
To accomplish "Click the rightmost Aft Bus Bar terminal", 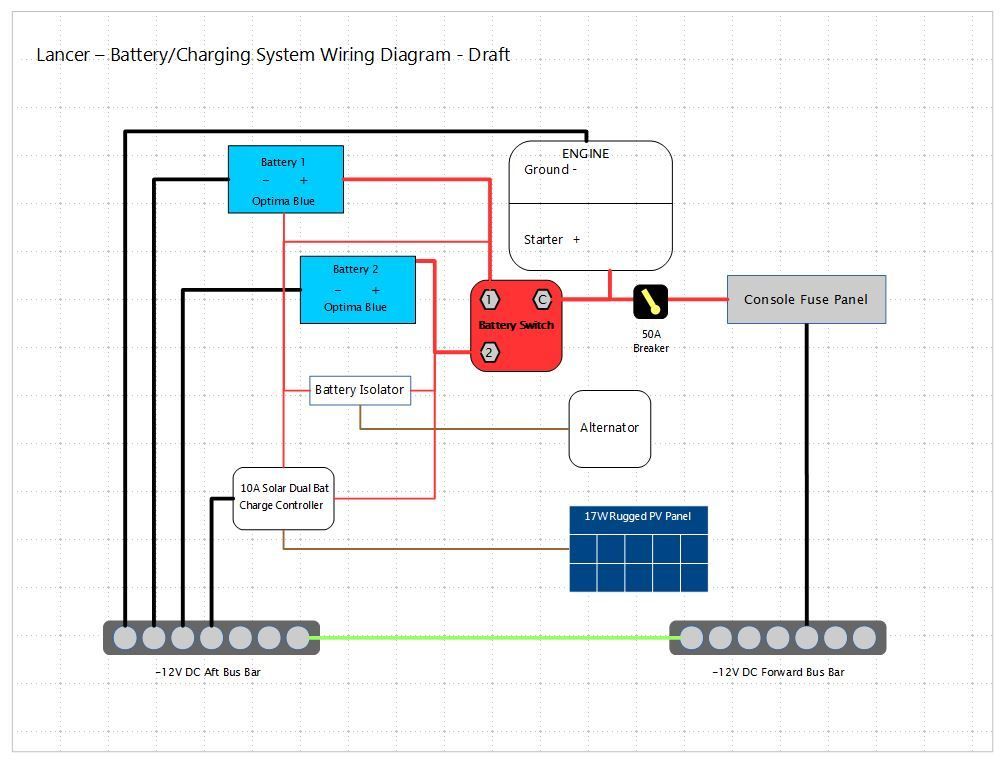I will pyautogui.click(x=298, y=638).
